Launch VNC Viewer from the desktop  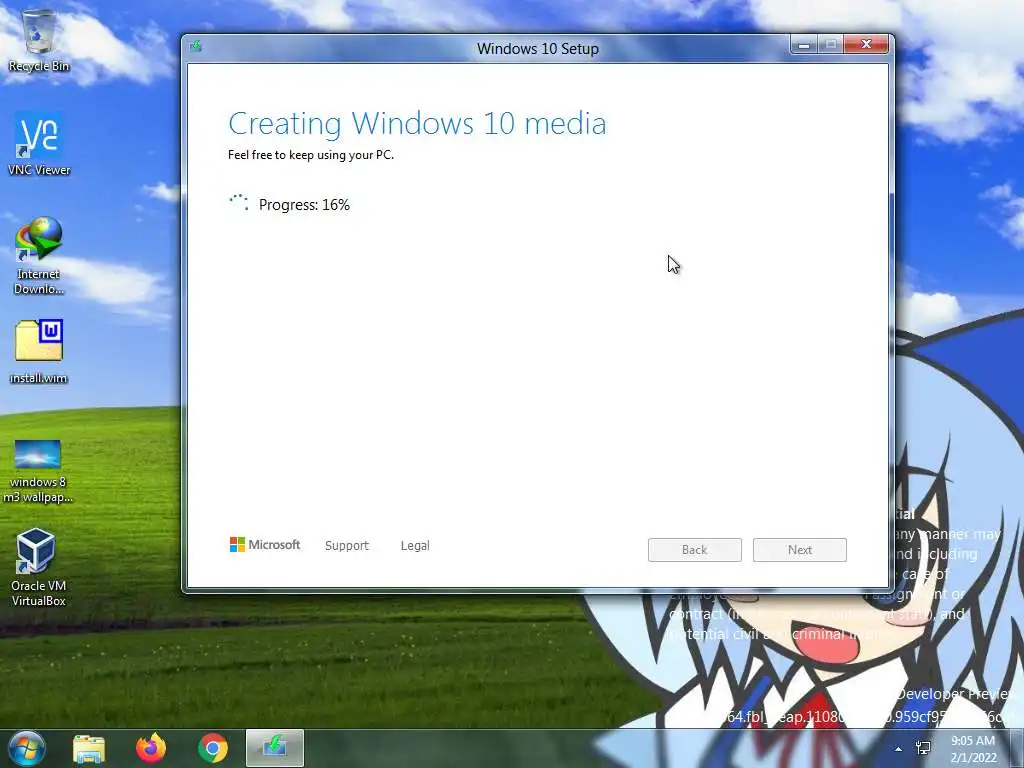tap(39, 144)
